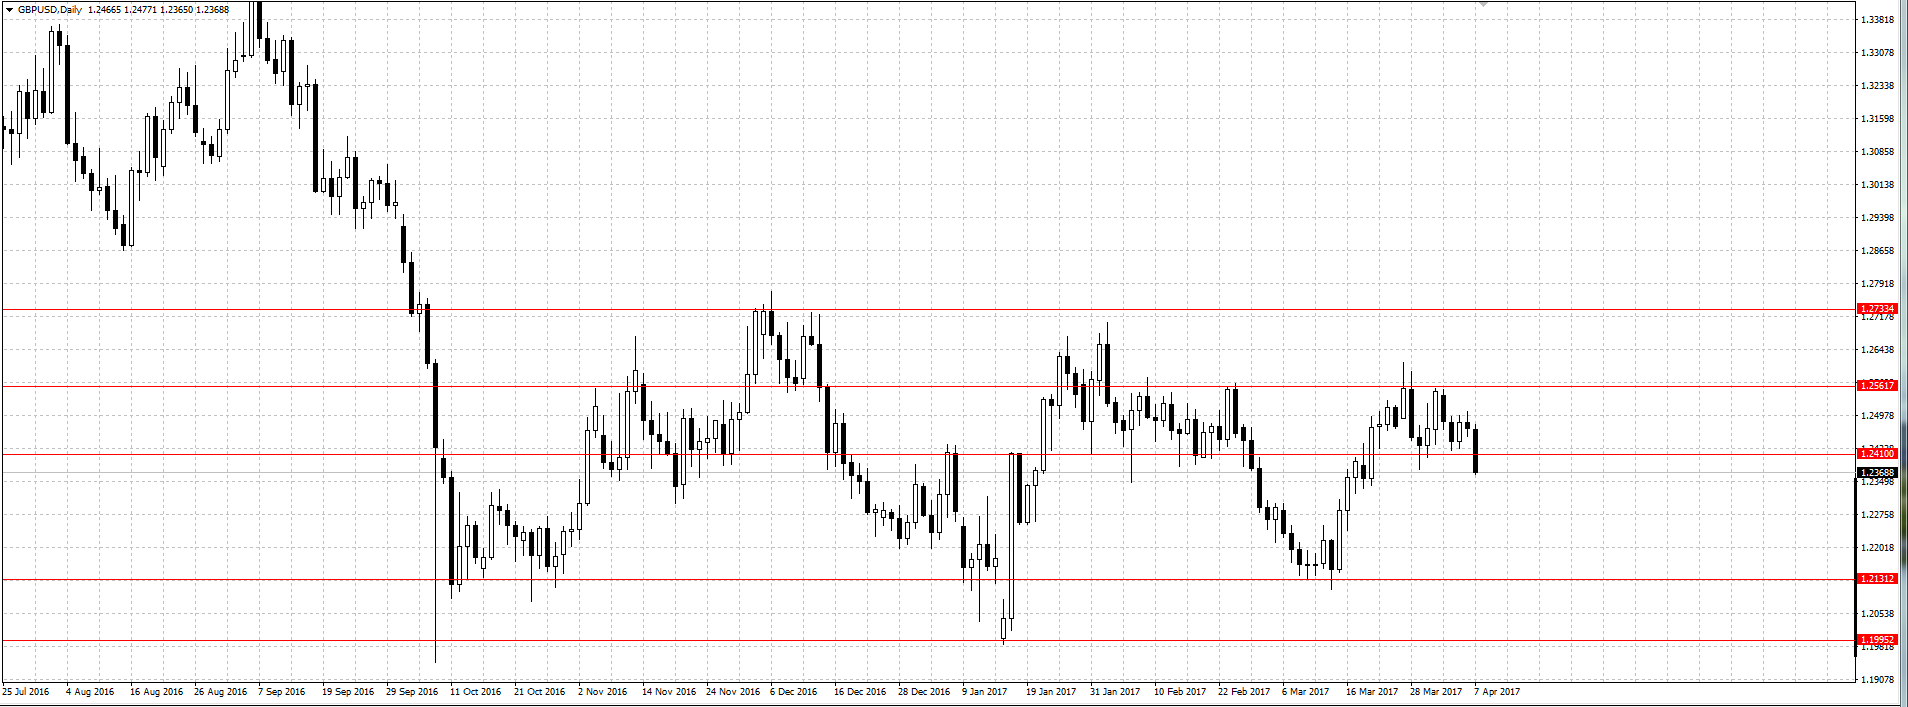Click the 25 Jul 2016 date label
Viewport: 1908px width, 707px height.
pyautogui.click(x=26, y=692)
